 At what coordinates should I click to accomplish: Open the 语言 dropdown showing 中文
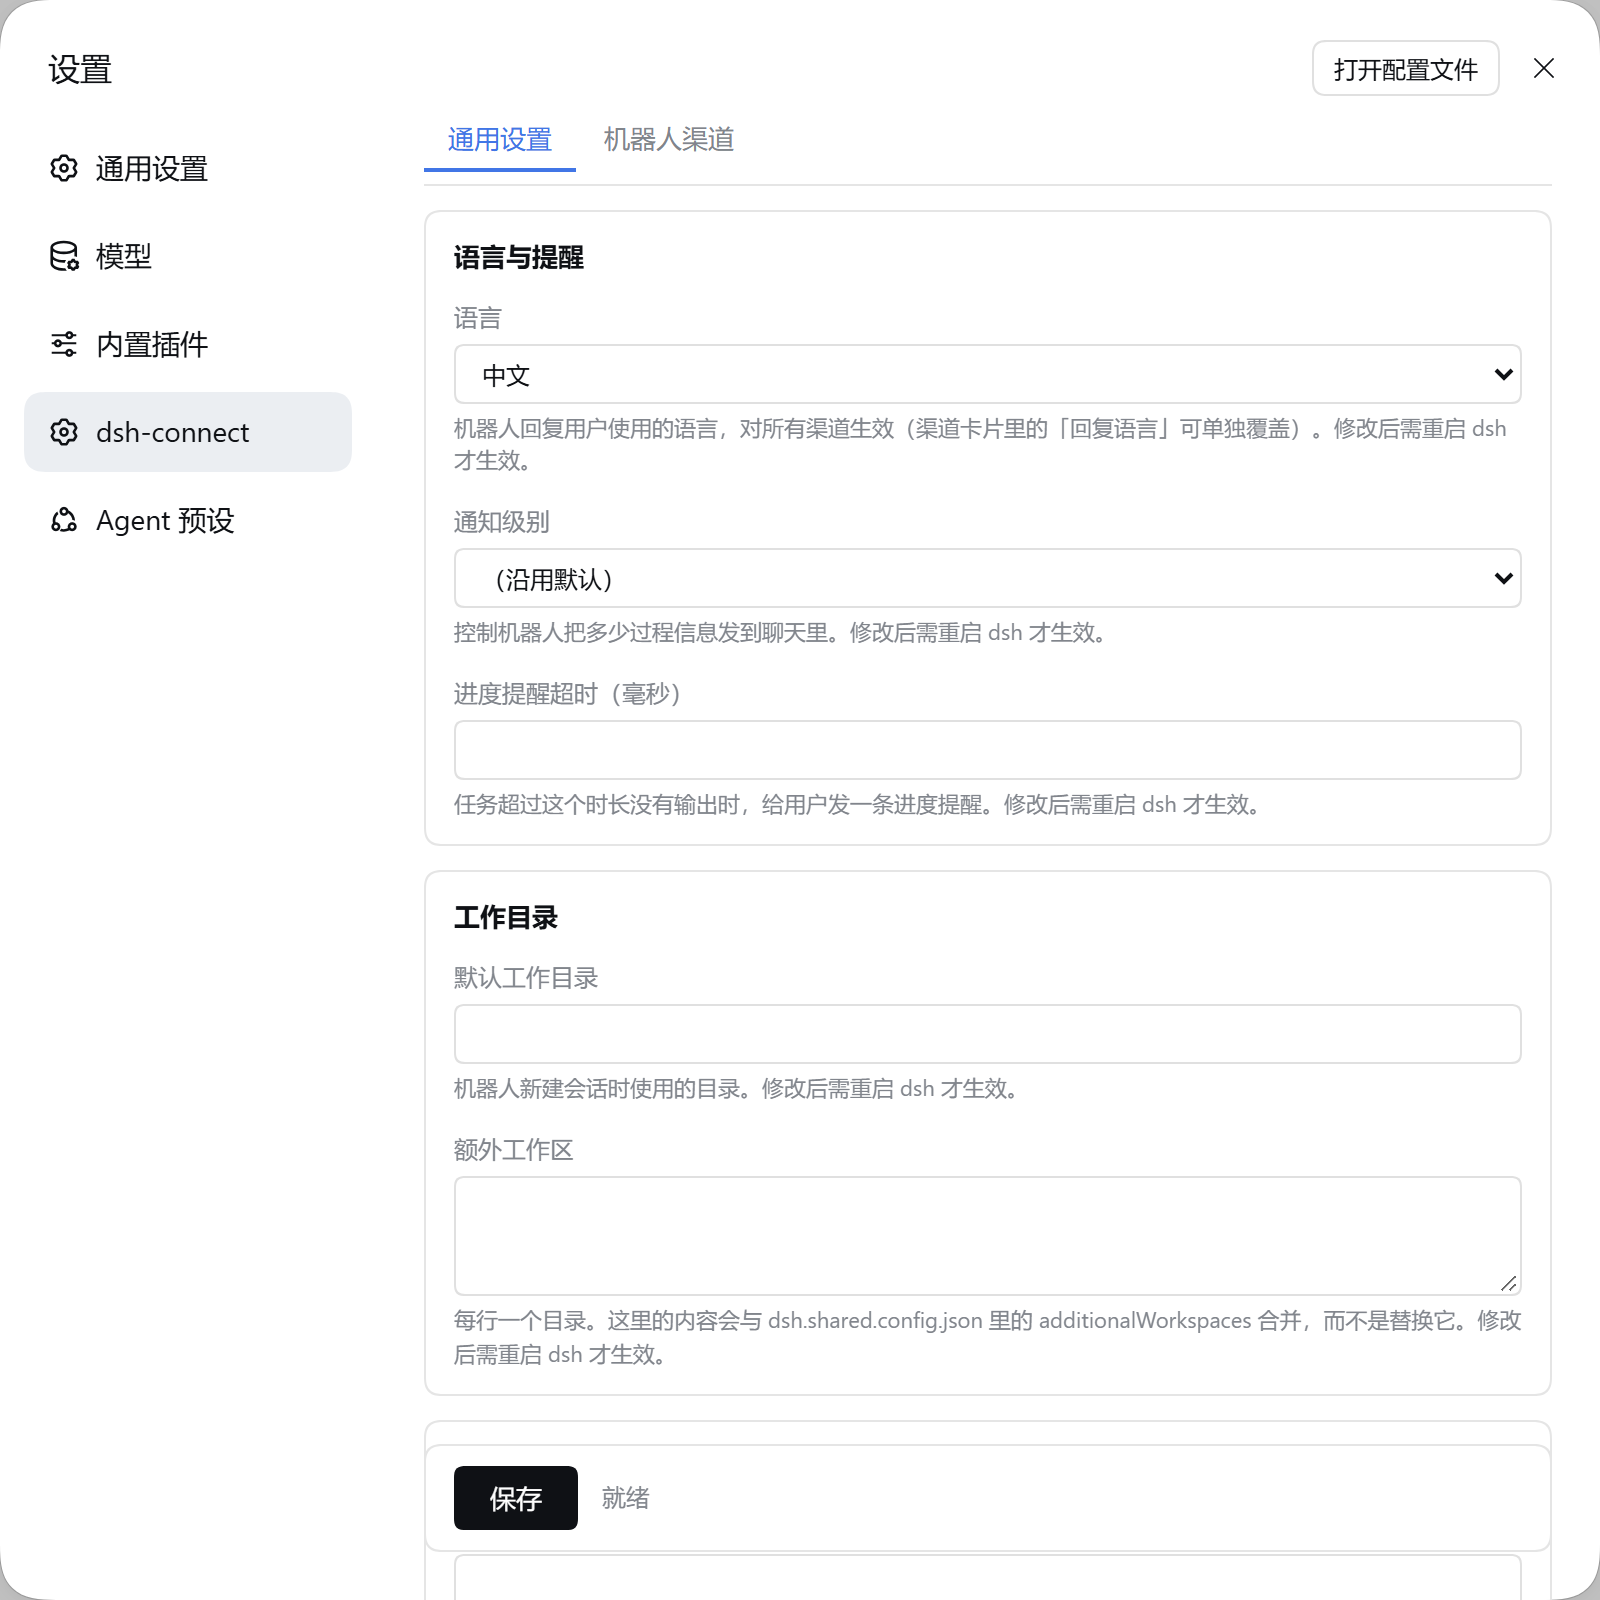pyautogui.click(x=987, y=374)
